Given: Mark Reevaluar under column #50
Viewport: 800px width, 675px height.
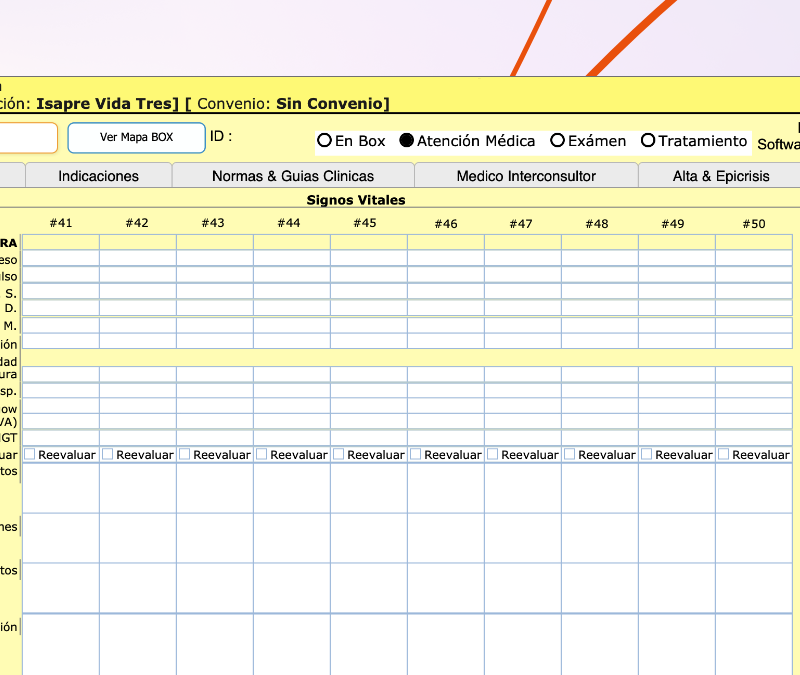Looking at the screenshot, I should (724, 454).
